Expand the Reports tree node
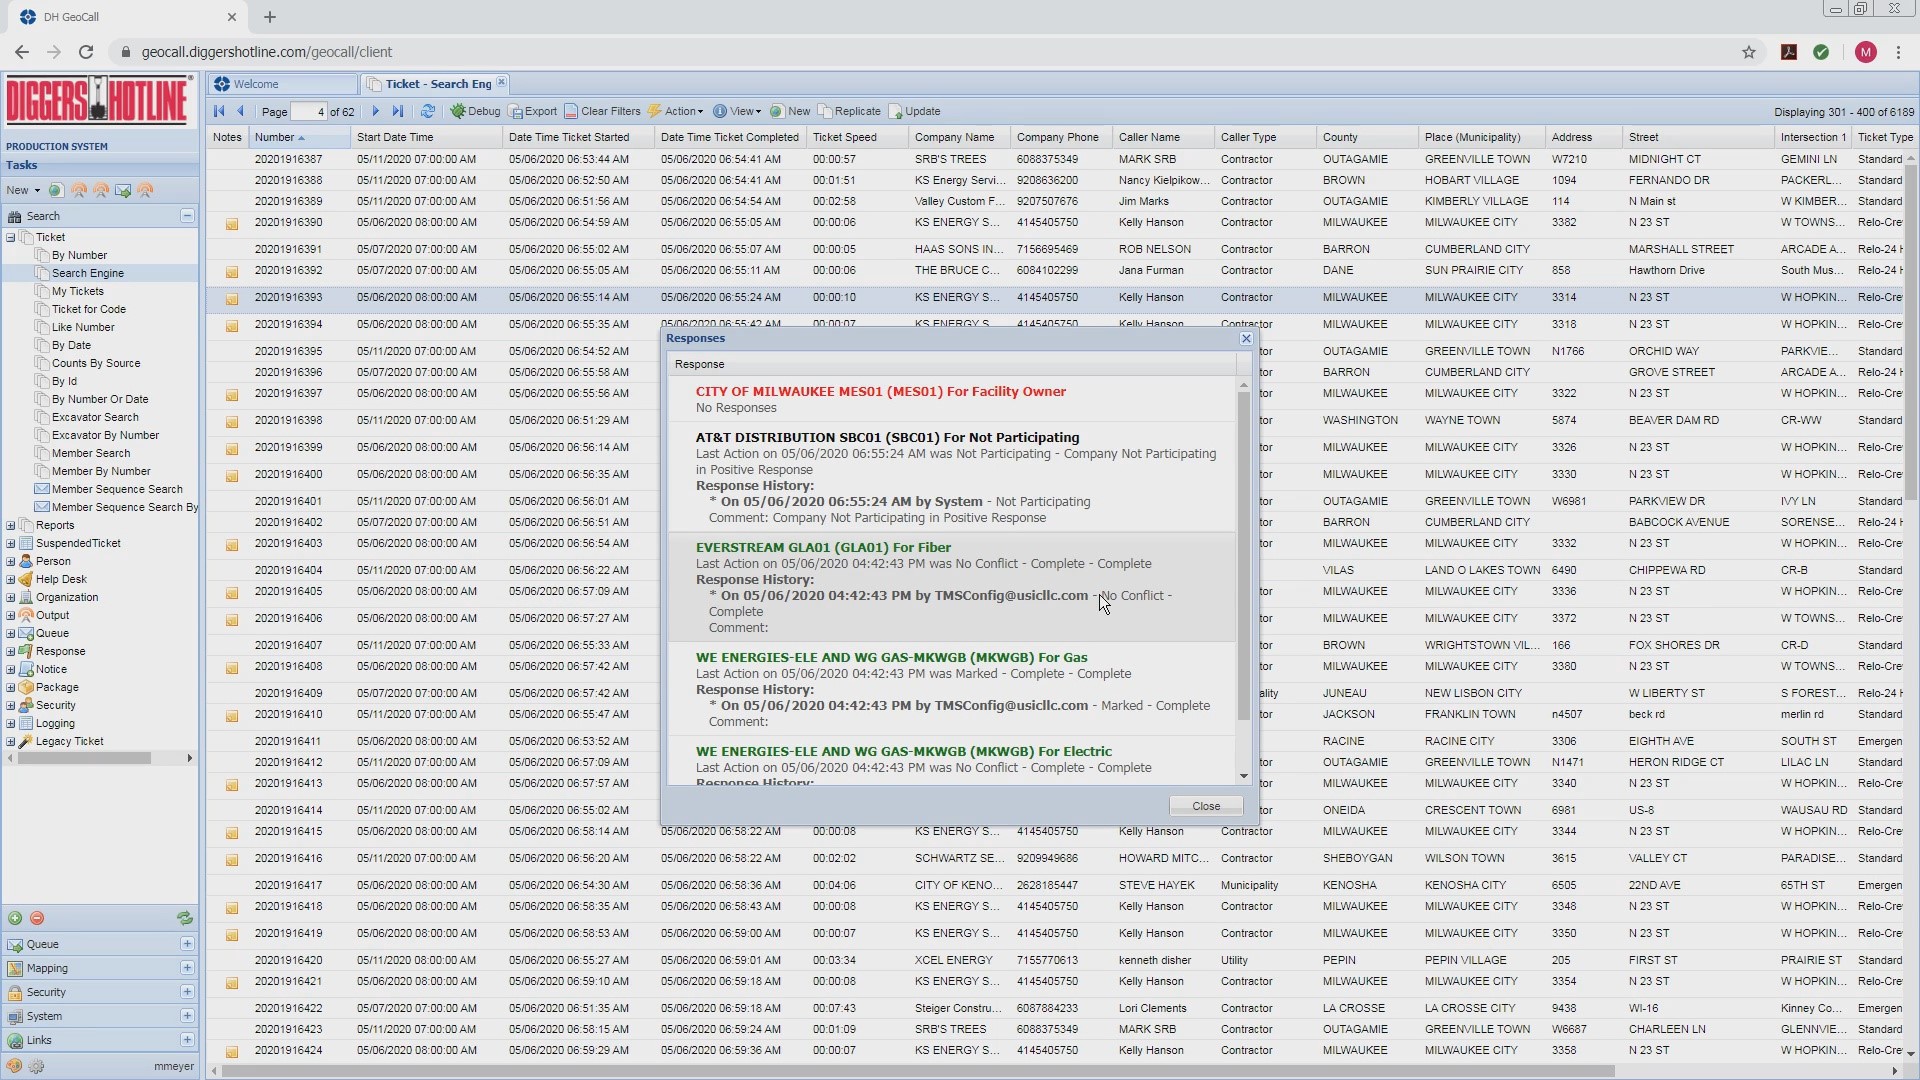 pyautogui.click(x=11, y=525)
